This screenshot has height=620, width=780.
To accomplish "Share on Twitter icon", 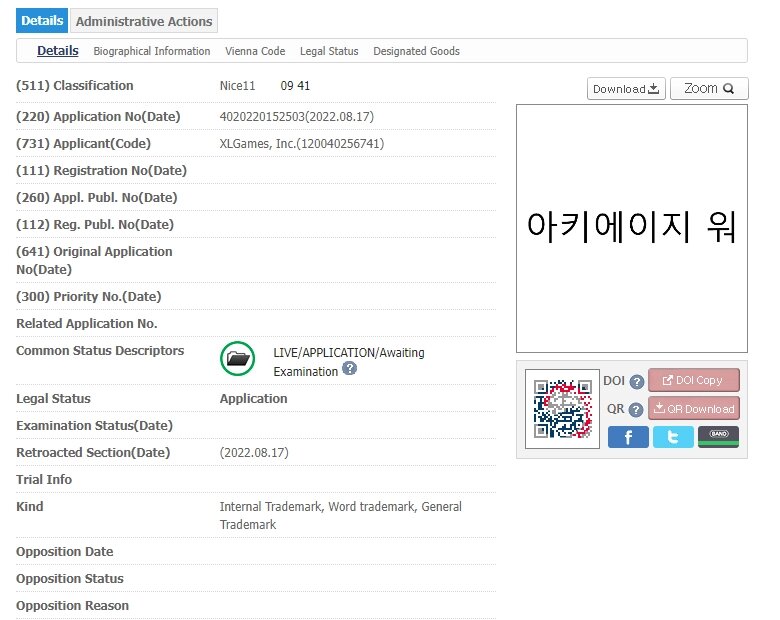I will click(x=673, y=437).
